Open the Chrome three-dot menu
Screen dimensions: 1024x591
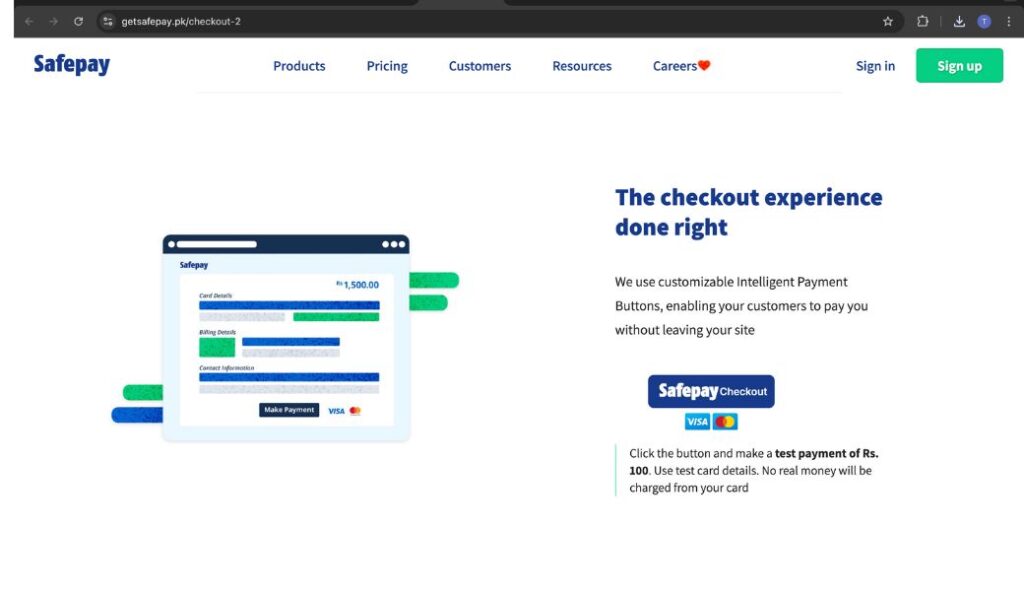(1008, 22)
